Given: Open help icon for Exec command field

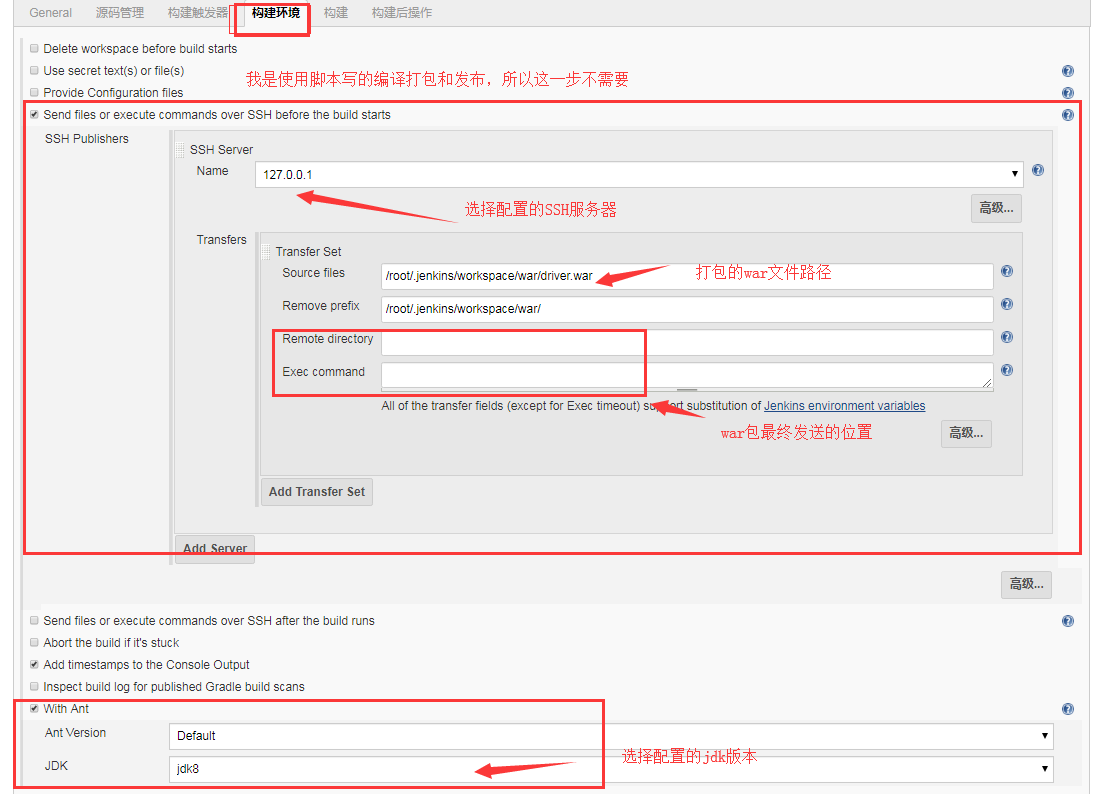Looking at the screenshot, I should pos(1007,370).
